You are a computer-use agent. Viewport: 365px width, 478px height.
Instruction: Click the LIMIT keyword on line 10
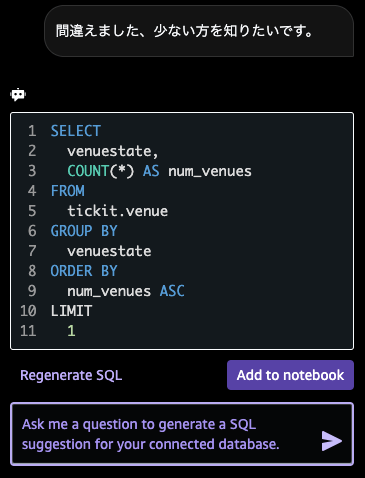click(x=71, y=311)
